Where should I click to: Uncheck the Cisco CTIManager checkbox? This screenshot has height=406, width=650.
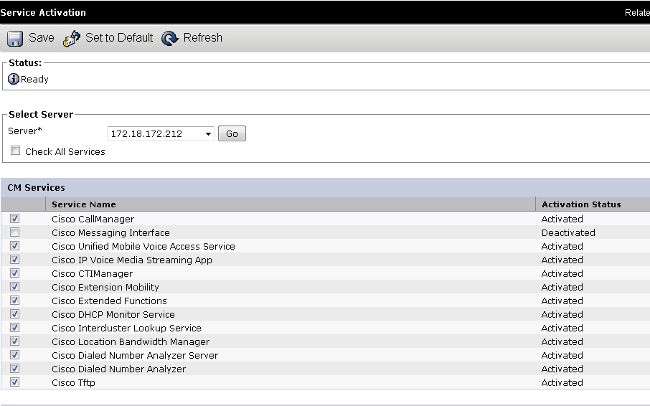(15, 273)
